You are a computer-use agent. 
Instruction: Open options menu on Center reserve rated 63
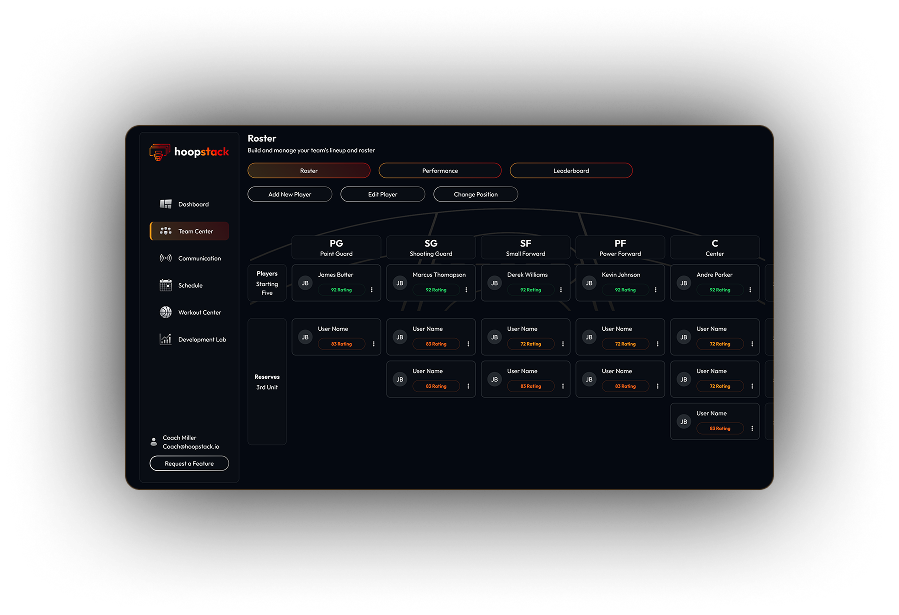[752, 428]
